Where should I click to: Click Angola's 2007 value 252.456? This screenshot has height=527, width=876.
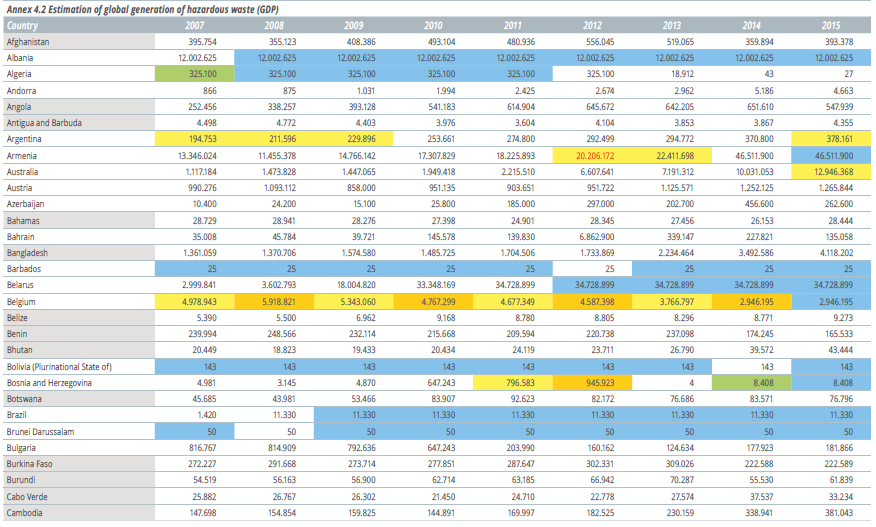[202, 107]
